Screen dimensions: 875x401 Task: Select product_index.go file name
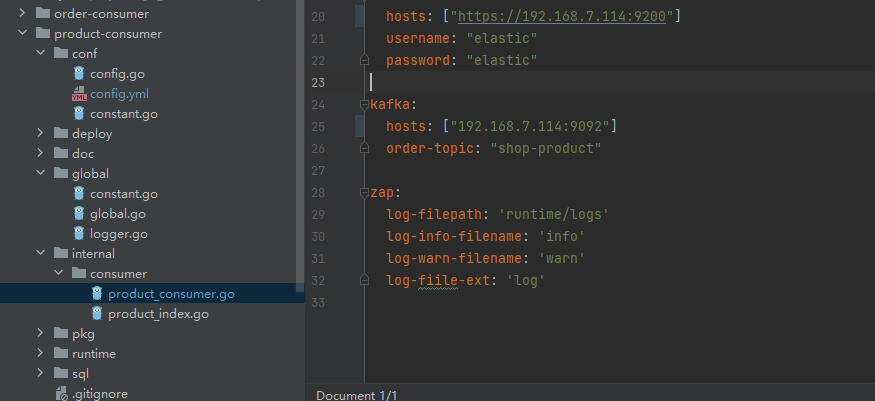coord(158,314)
